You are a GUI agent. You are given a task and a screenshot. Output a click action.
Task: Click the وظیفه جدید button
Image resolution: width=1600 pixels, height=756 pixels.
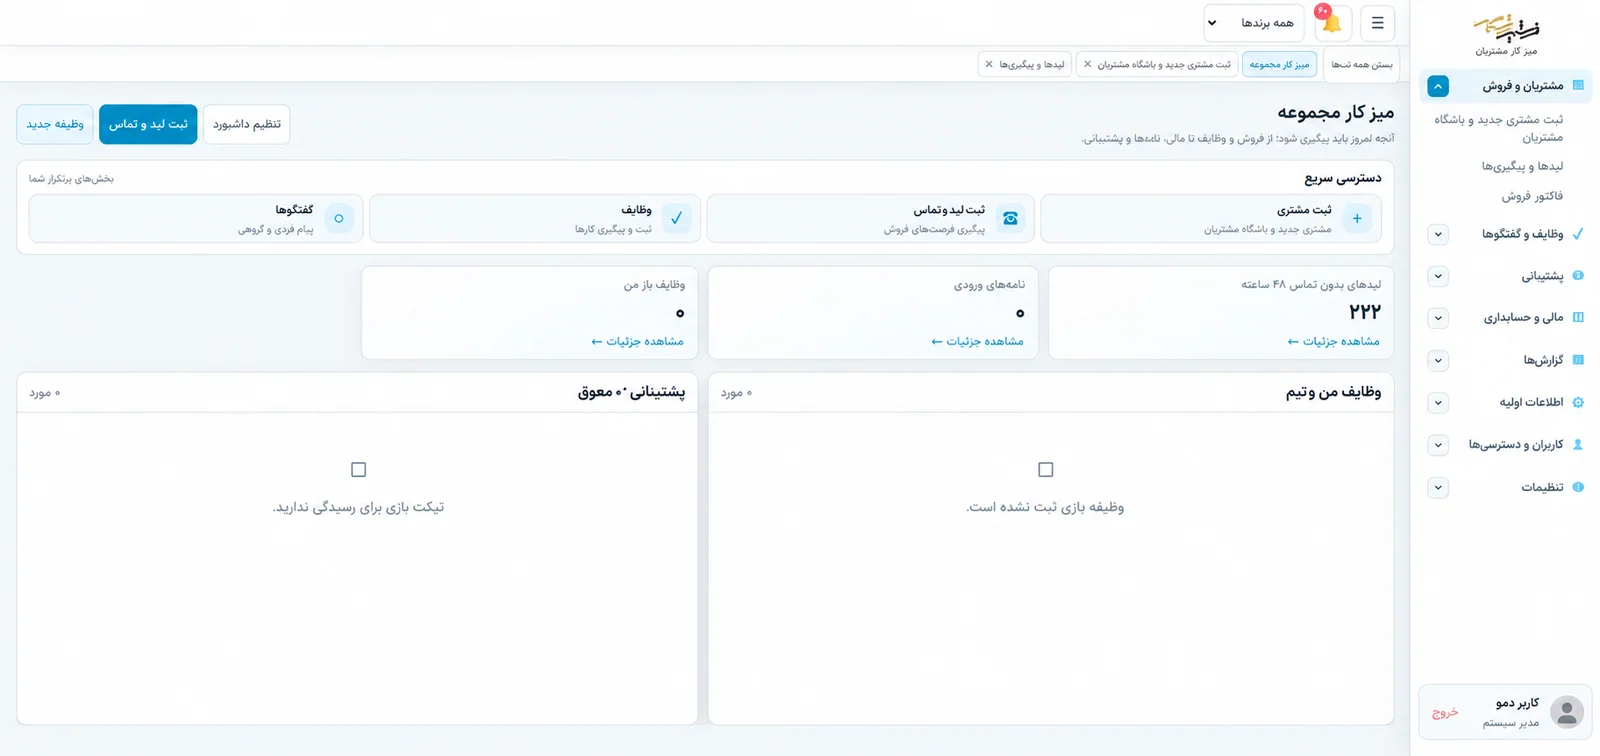tap(55, 124)
